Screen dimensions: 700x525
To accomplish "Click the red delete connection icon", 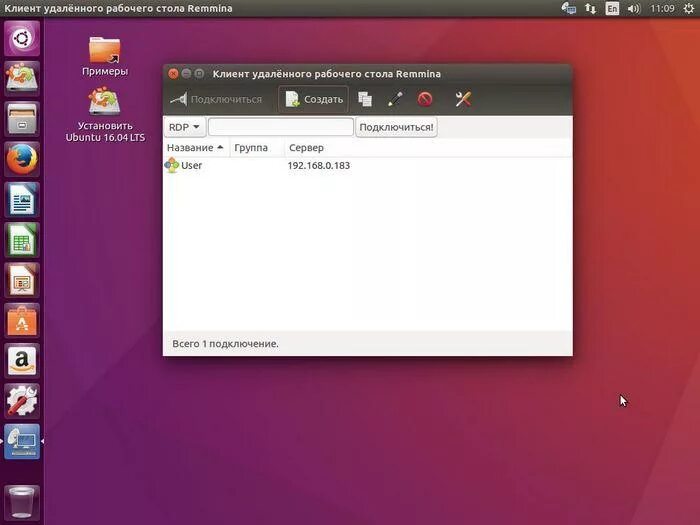I will [x=425, y=99].
